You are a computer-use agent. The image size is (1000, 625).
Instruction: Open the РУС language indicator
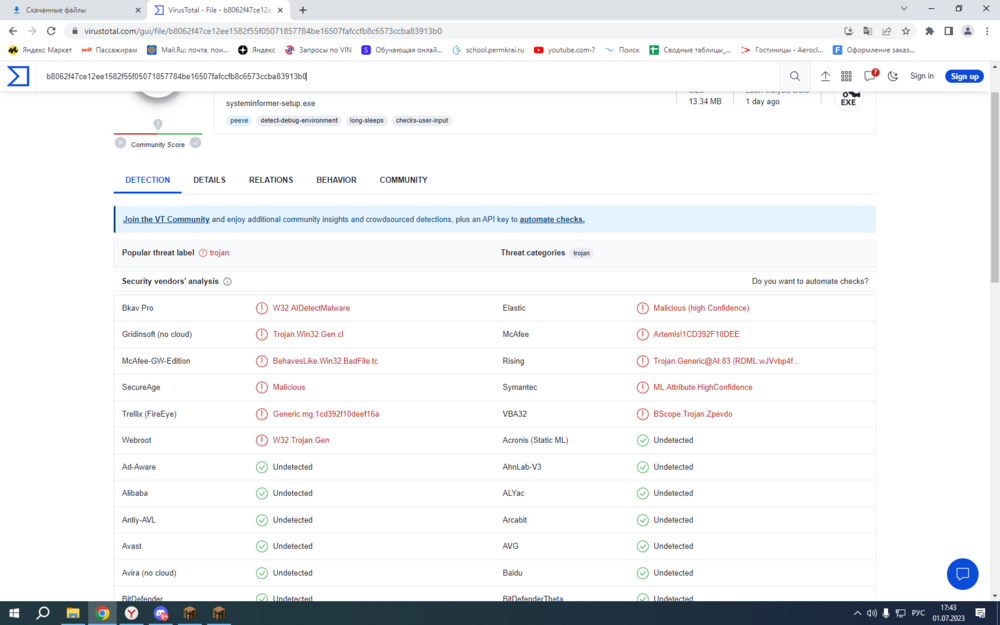pos(918,614)
